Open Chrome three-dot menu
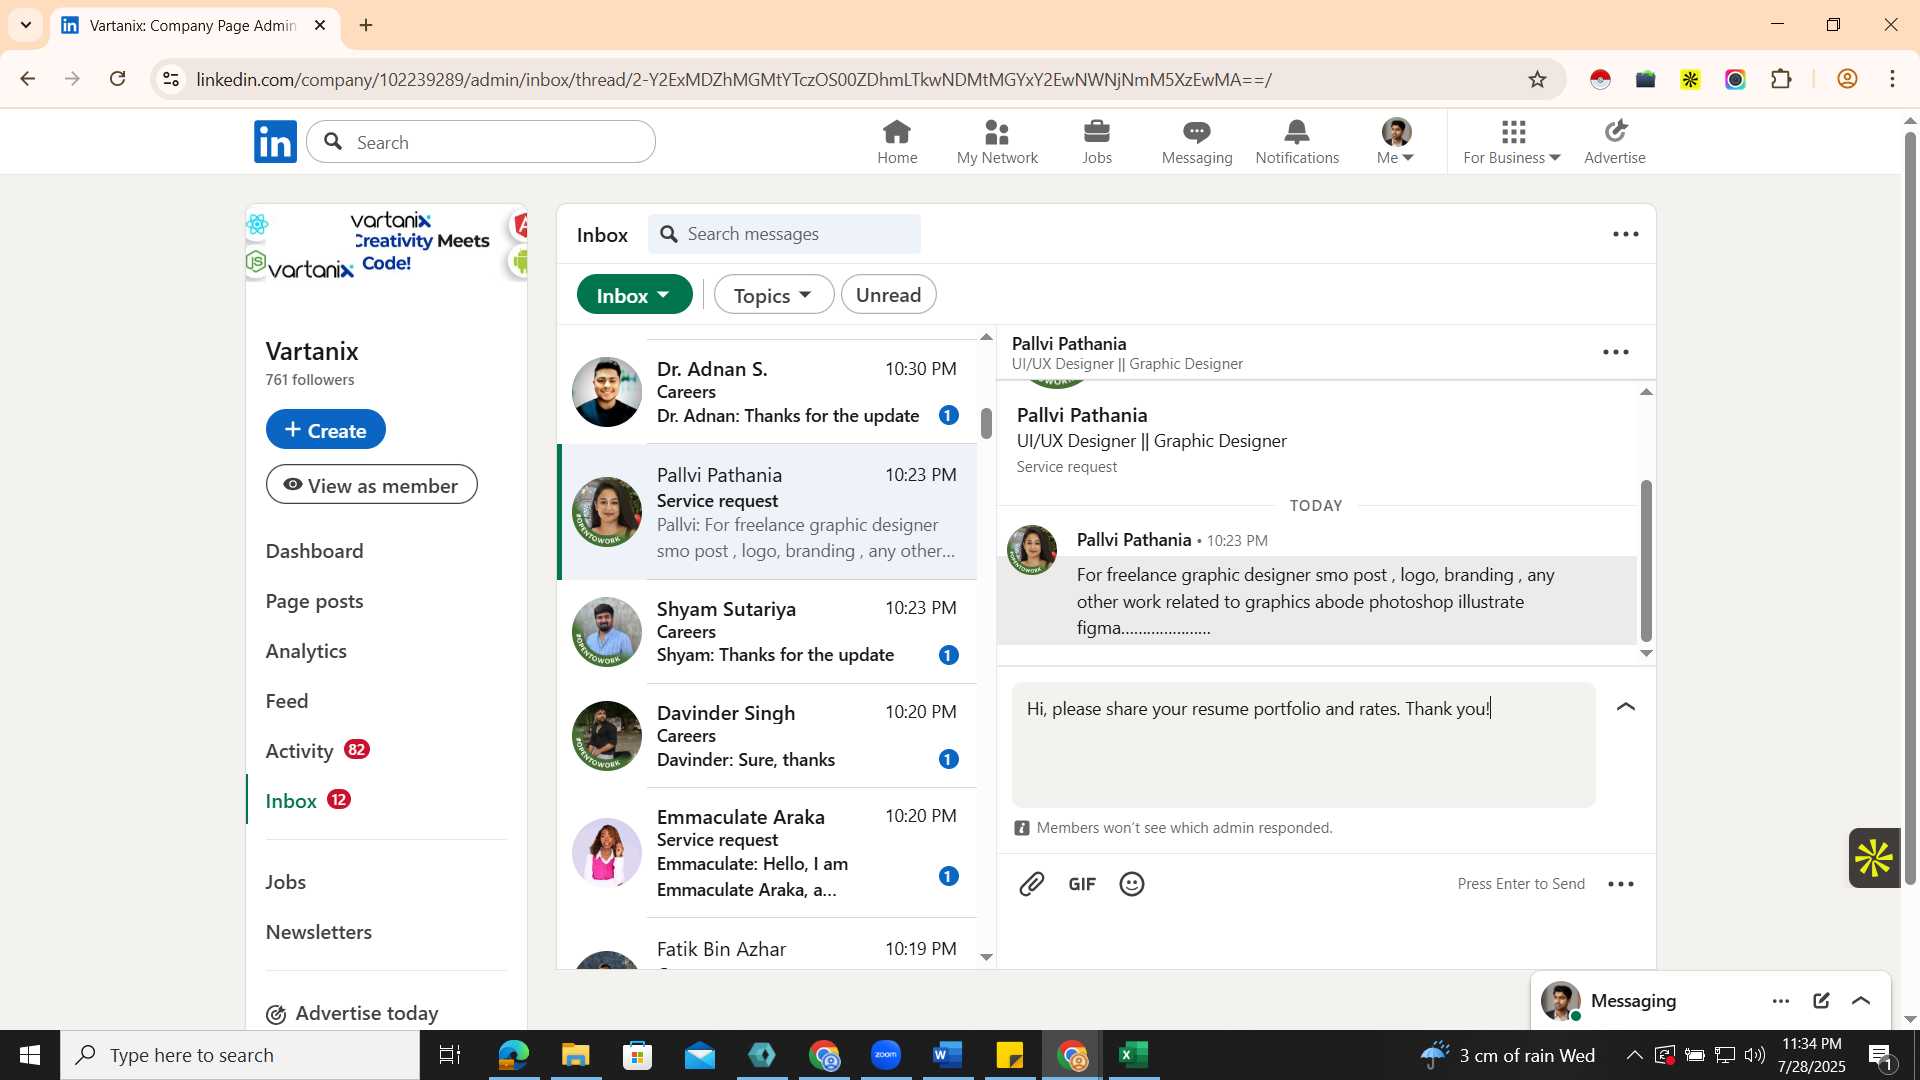1920x1080 pixels. 1893,79
